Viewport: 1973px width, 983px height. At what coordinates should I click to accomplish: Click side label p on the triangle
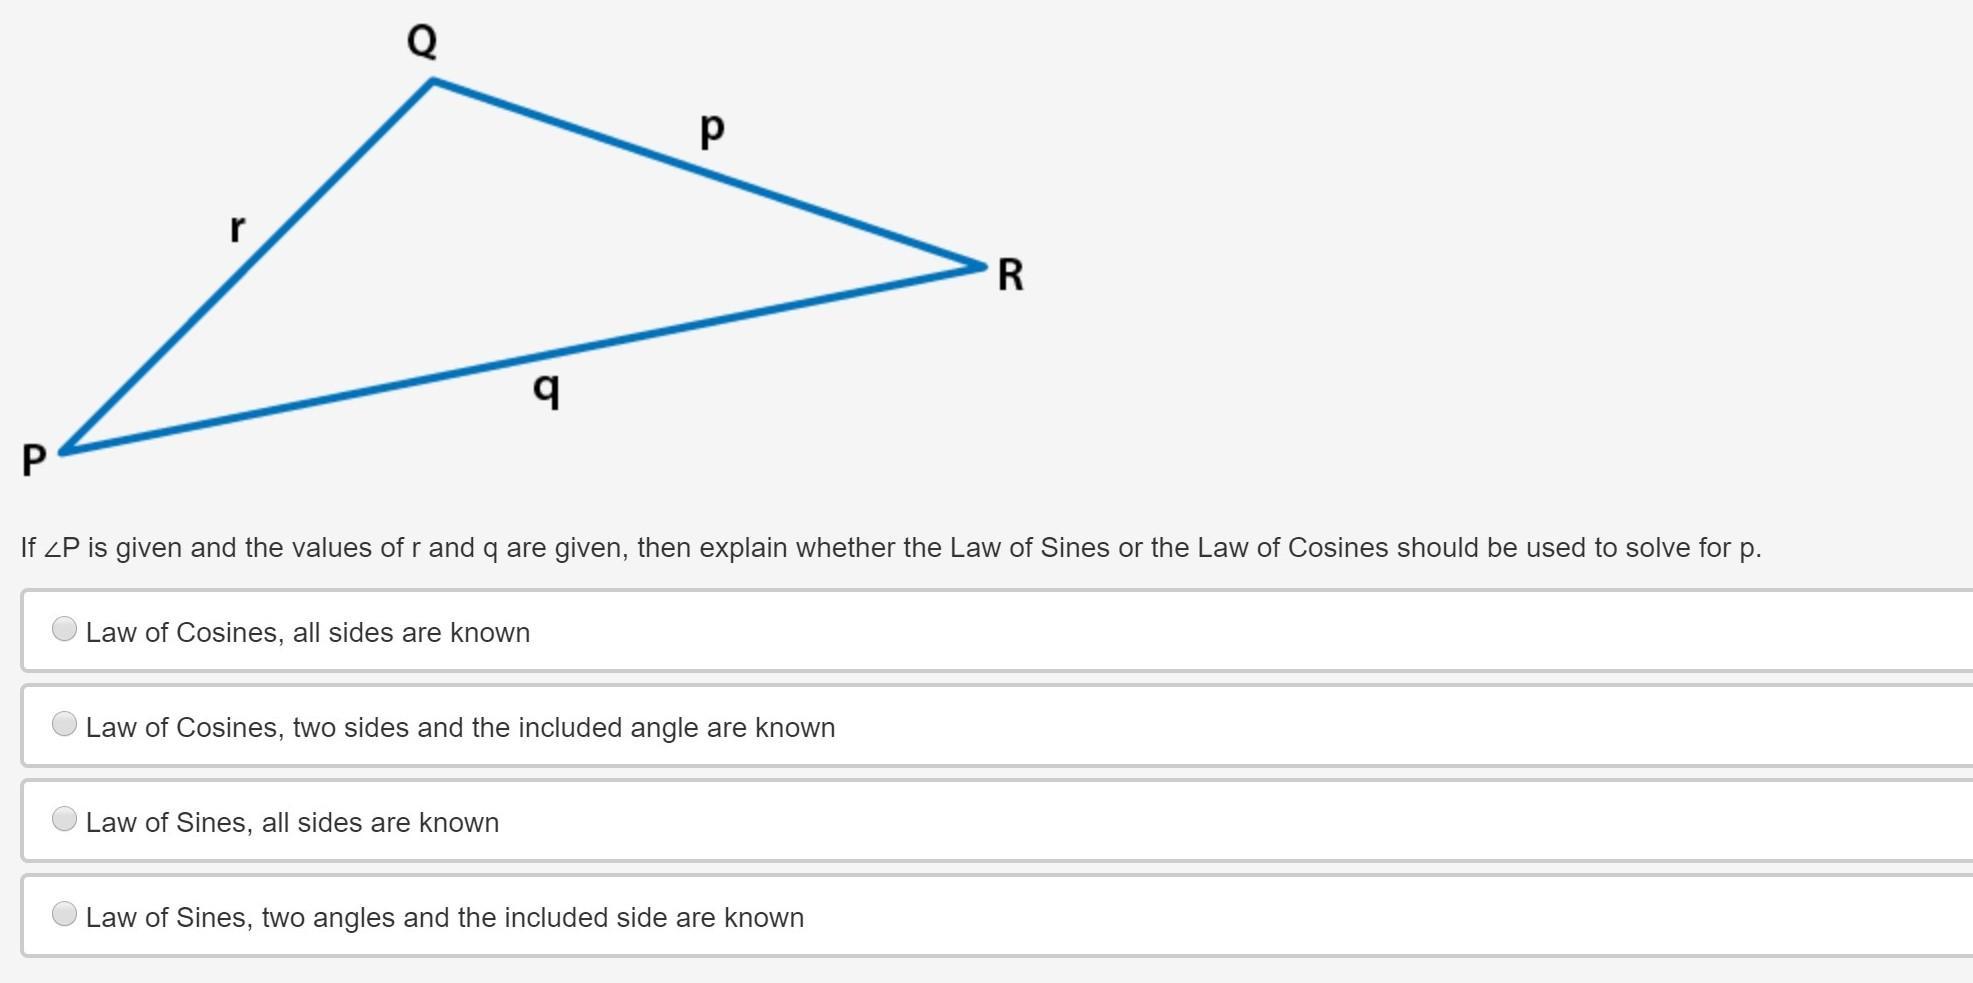(x=712, y=129)
